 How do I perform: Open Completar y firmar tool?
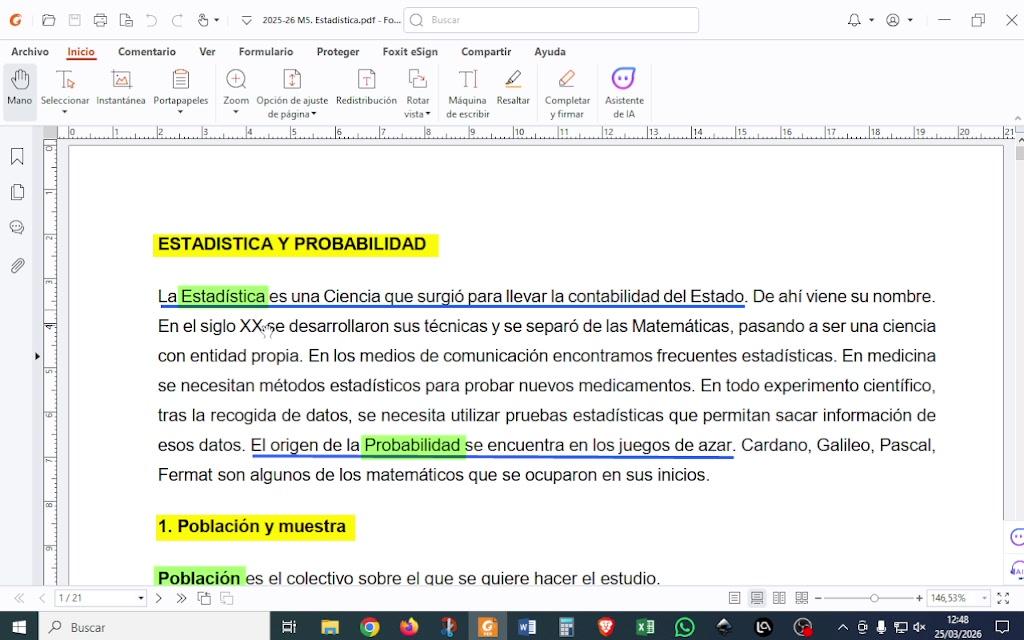(x=567, y=92)
